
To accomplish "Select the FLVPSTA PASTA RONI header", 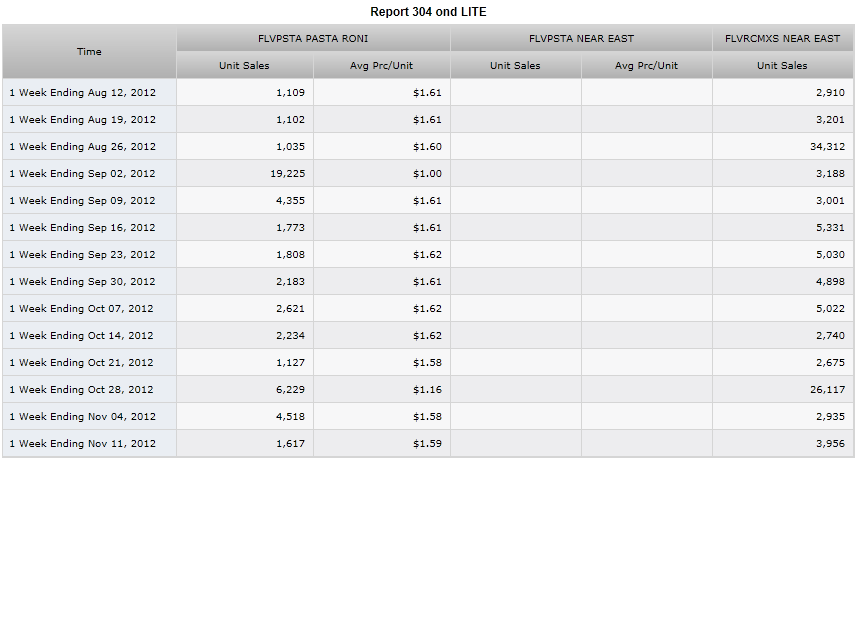I will 313,38.
